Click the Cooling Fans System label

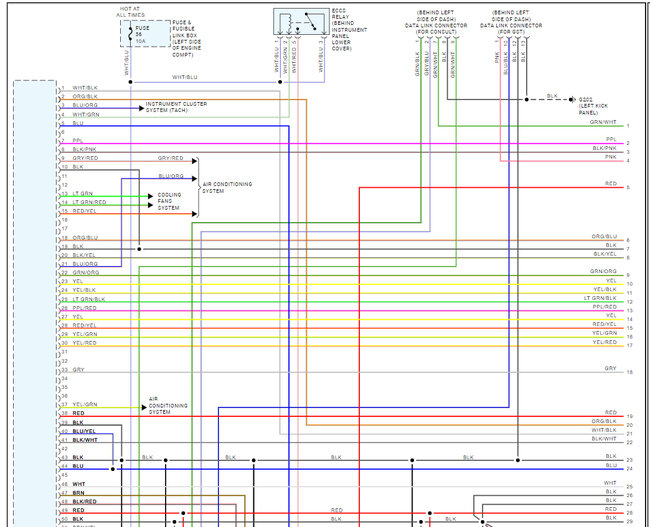pos(169,201)
